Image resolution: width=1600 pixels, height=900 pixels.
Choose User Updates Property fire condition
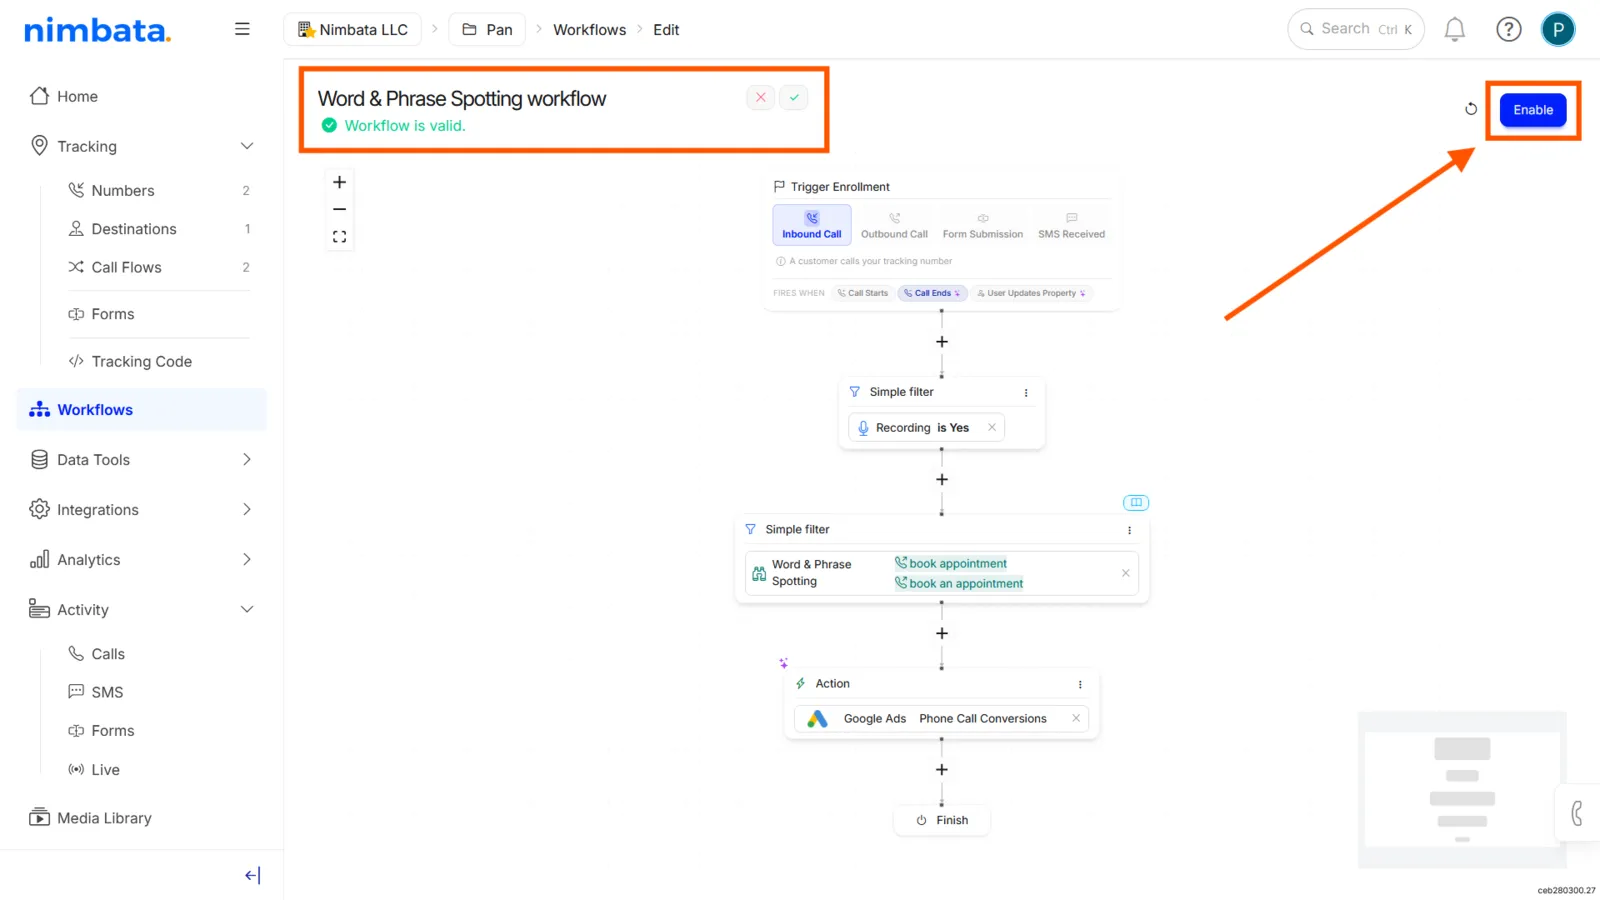click(x=1032, y=293)
